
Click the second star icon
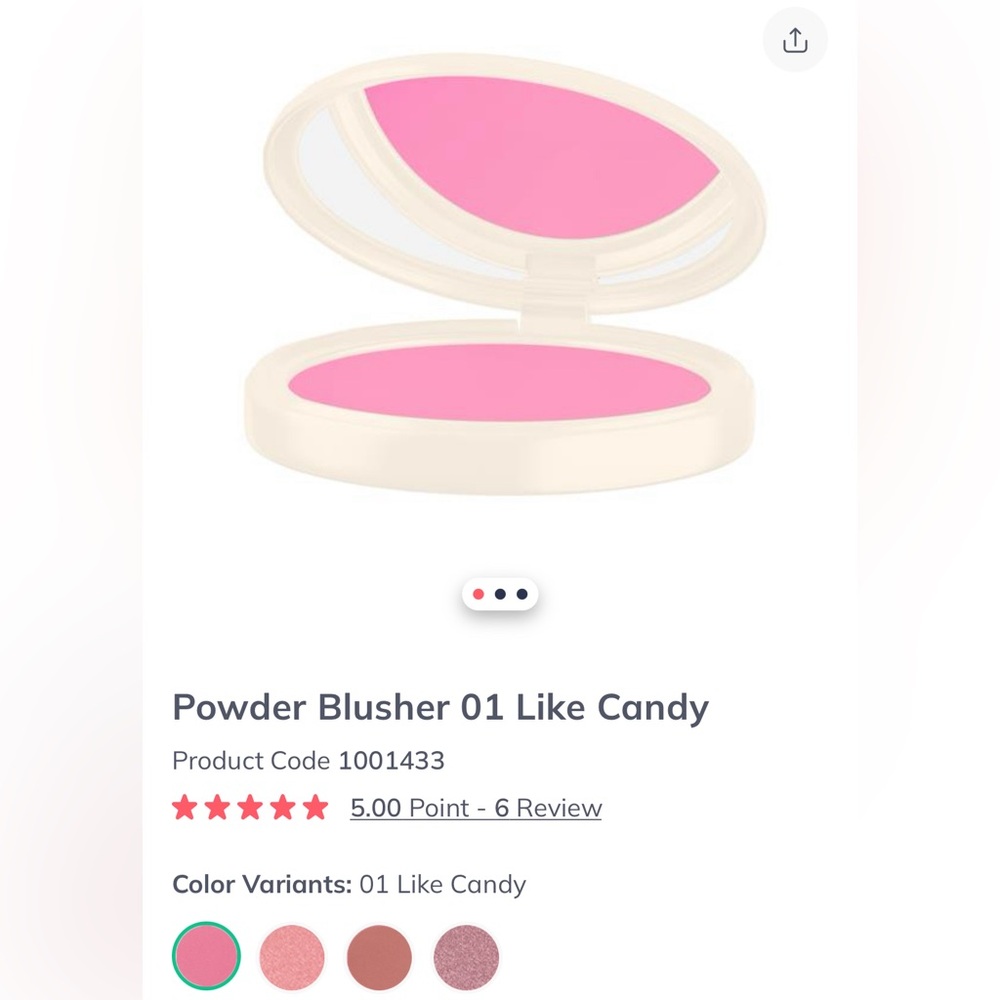point(218,807)
